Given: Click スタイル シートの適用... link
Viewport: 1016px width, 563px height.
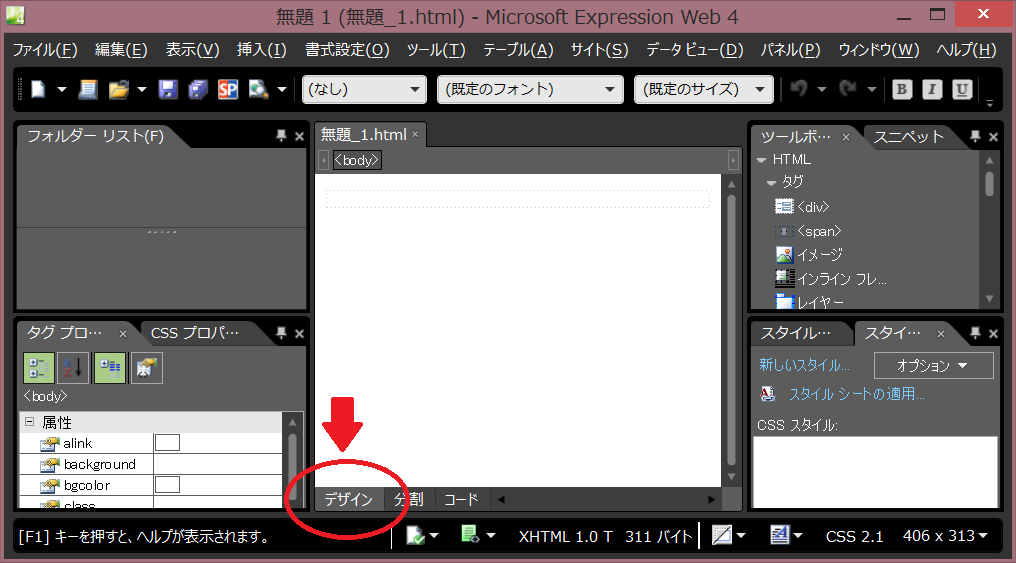Looking at the screenshot, I should (856, 394).
